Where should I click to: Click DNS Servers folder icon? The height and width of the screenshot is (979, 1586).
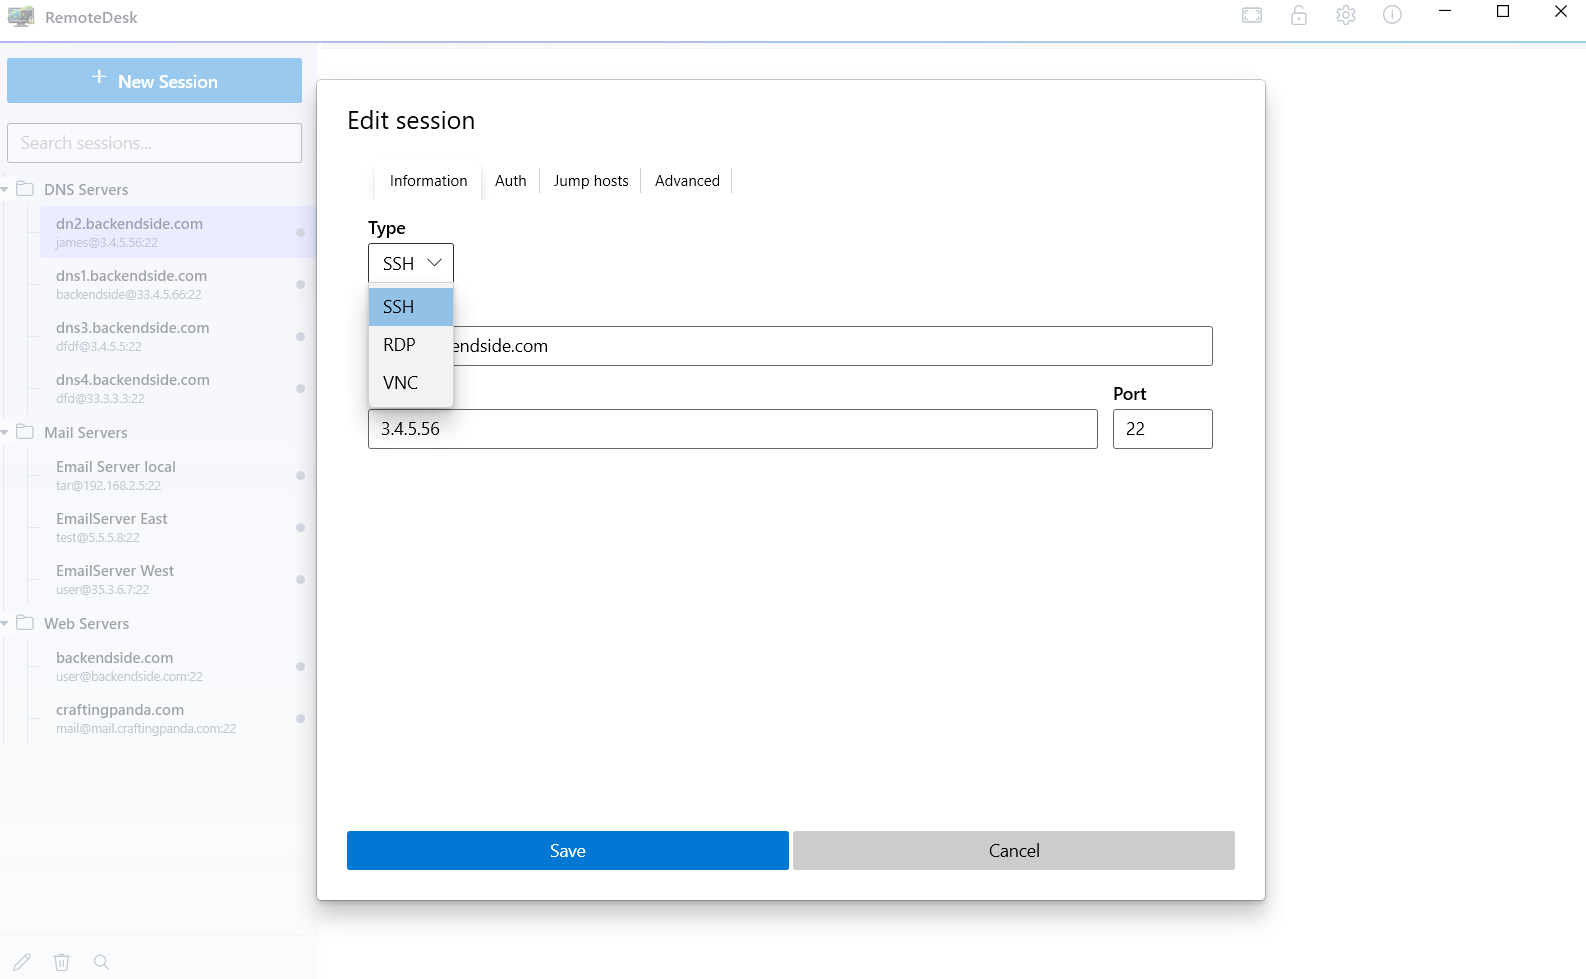(x=25, y=189)
